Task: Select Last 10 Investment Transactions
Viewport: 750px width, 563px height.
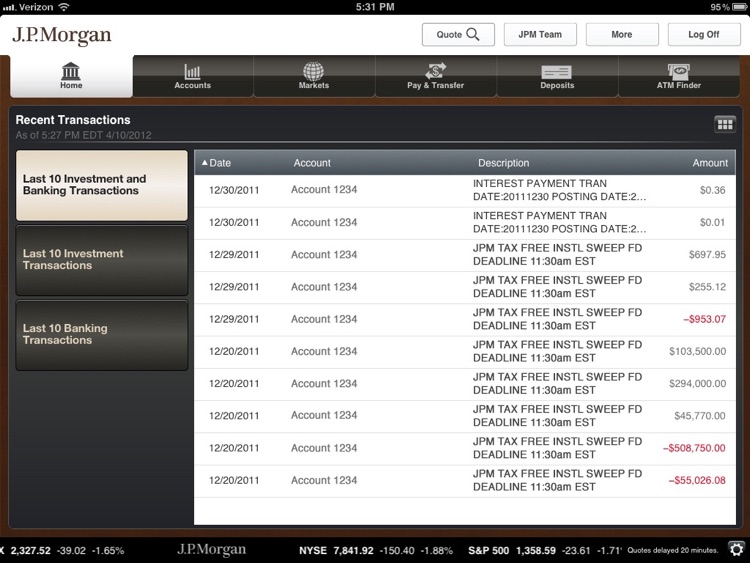Action: 102,260
